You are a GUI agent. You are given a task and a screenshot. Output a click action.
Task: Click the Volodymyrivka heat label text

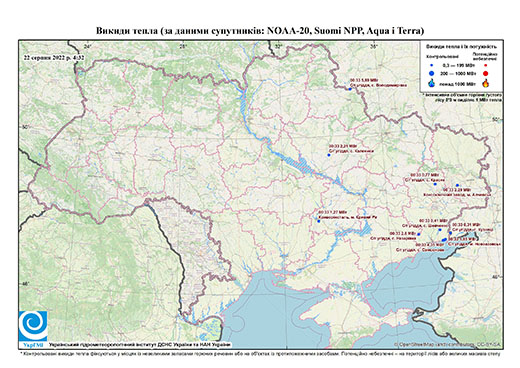click(378, 83)
